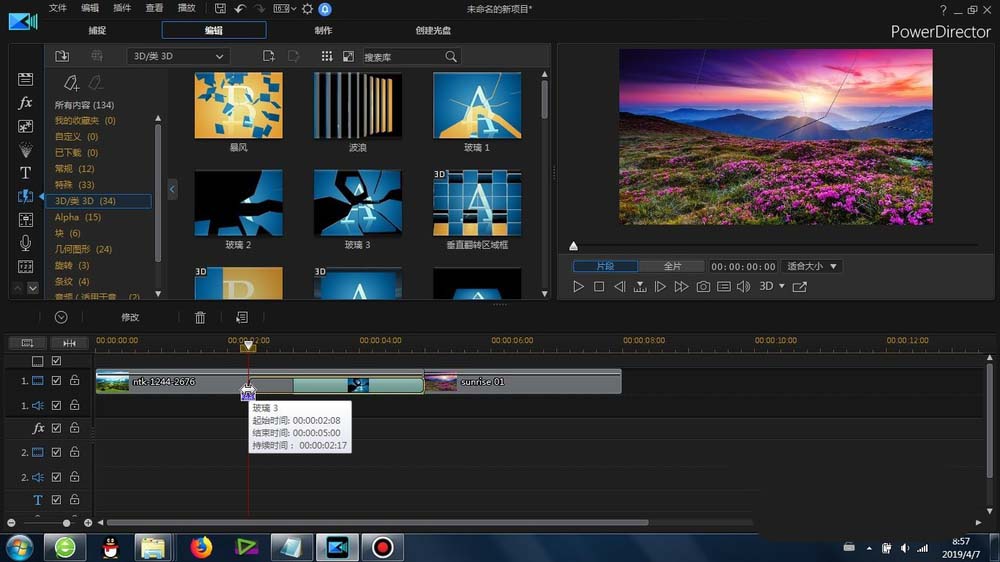This screenshot has width=1000, height=562.
Task: Toggle audio track 2 enable checkbox
Action: coord(56,477)
